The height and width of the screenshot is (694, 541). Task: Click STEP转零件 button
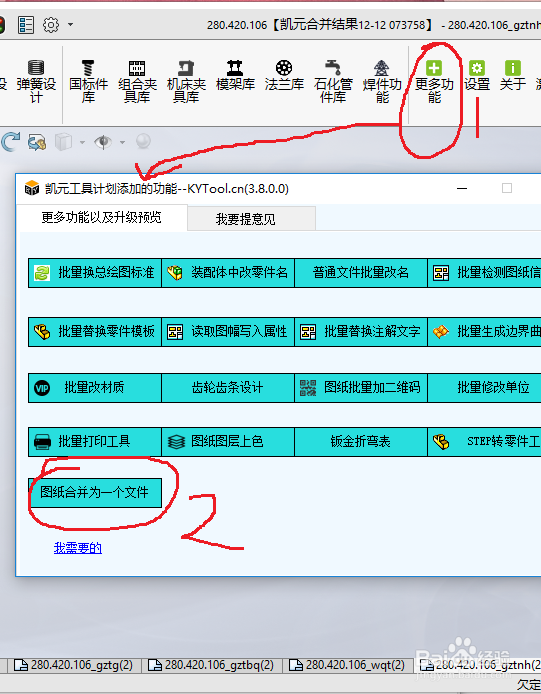pos(484,442)
